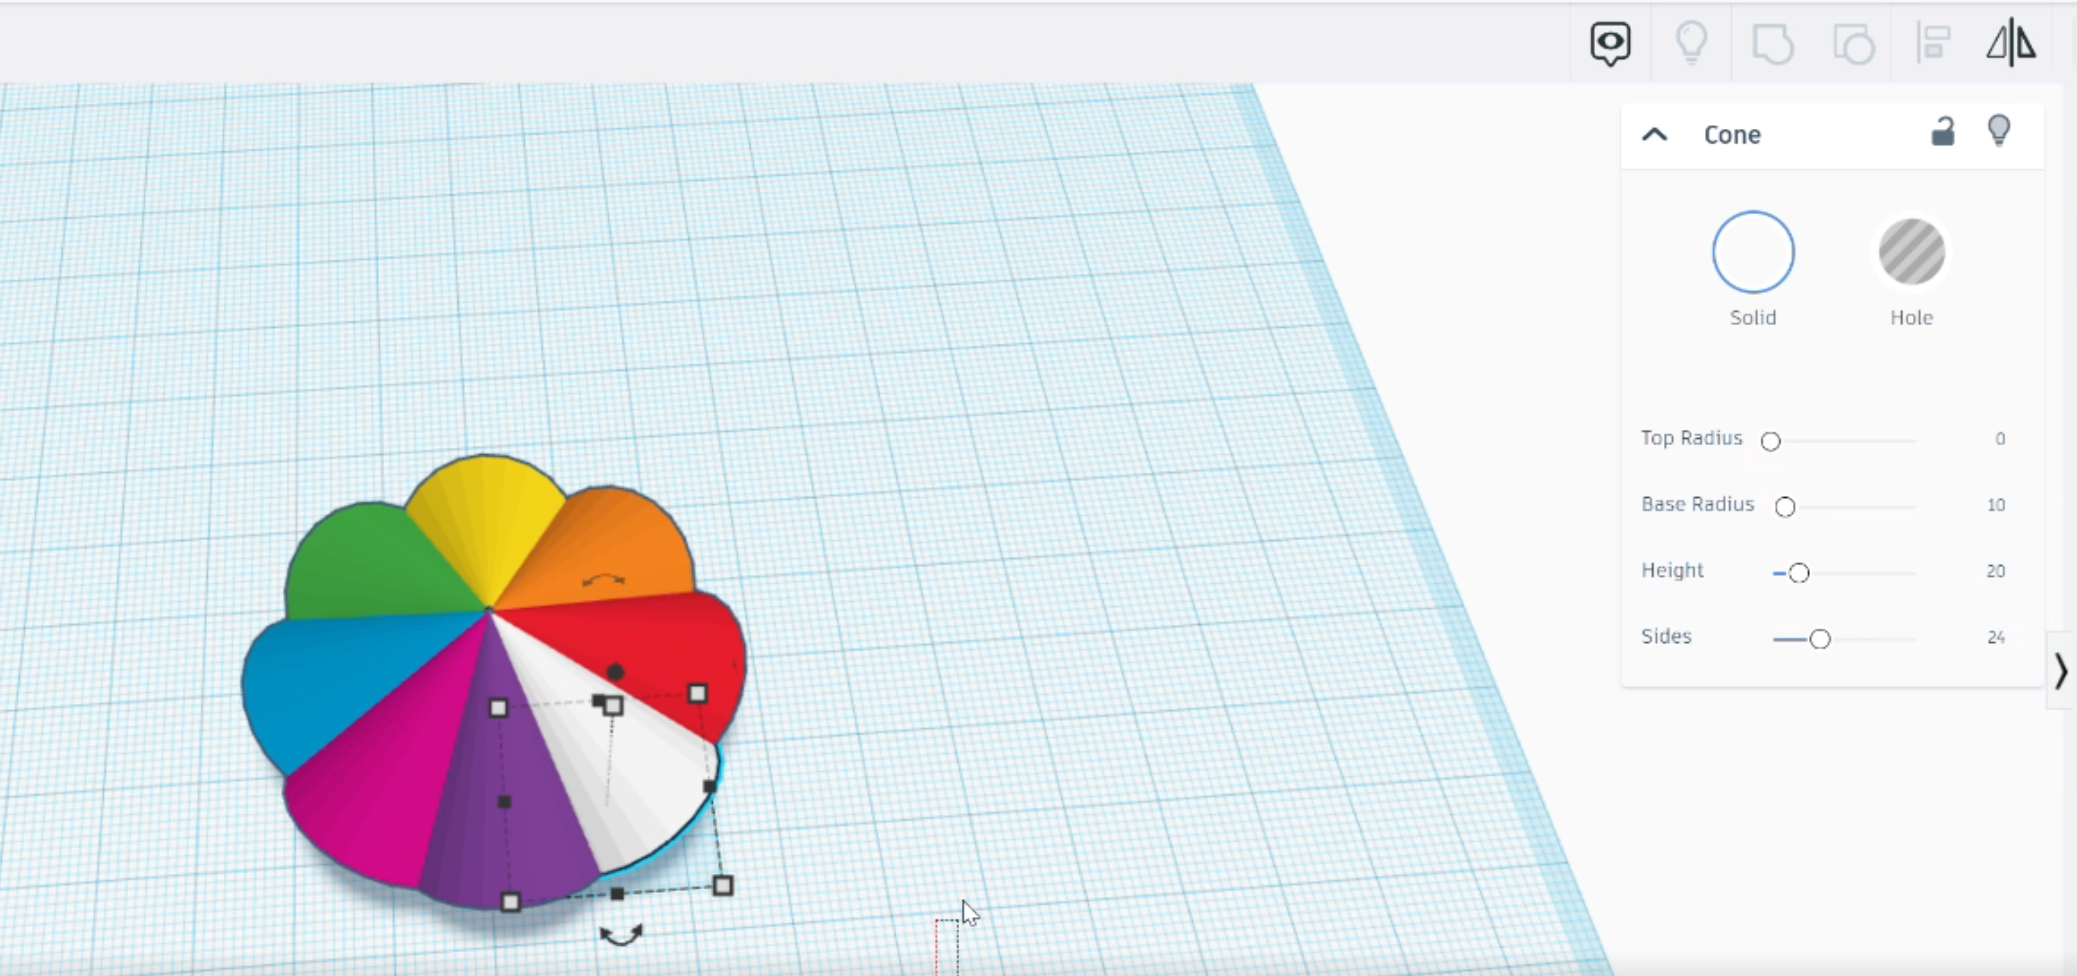This screenshot has height=976, width=2077.
Task: Select the yellow cone petal
Action: 485,520
